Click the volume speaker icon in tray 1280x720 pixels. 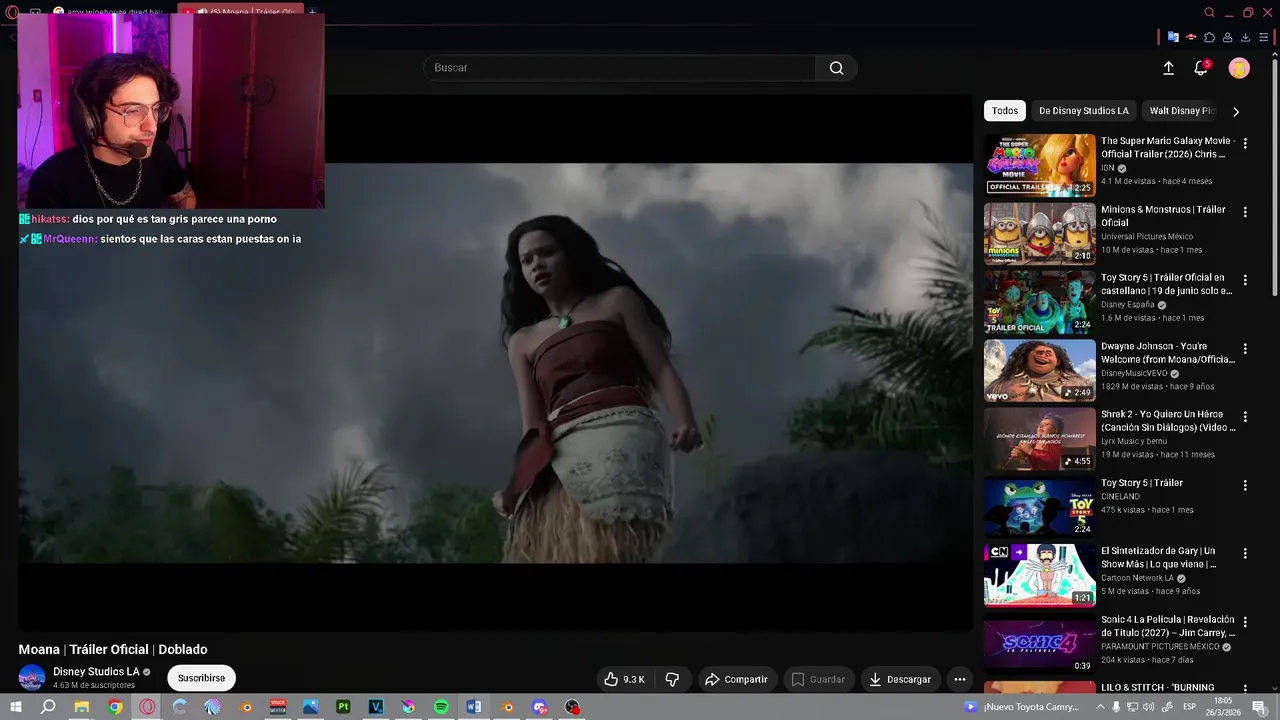(1149, 707)
